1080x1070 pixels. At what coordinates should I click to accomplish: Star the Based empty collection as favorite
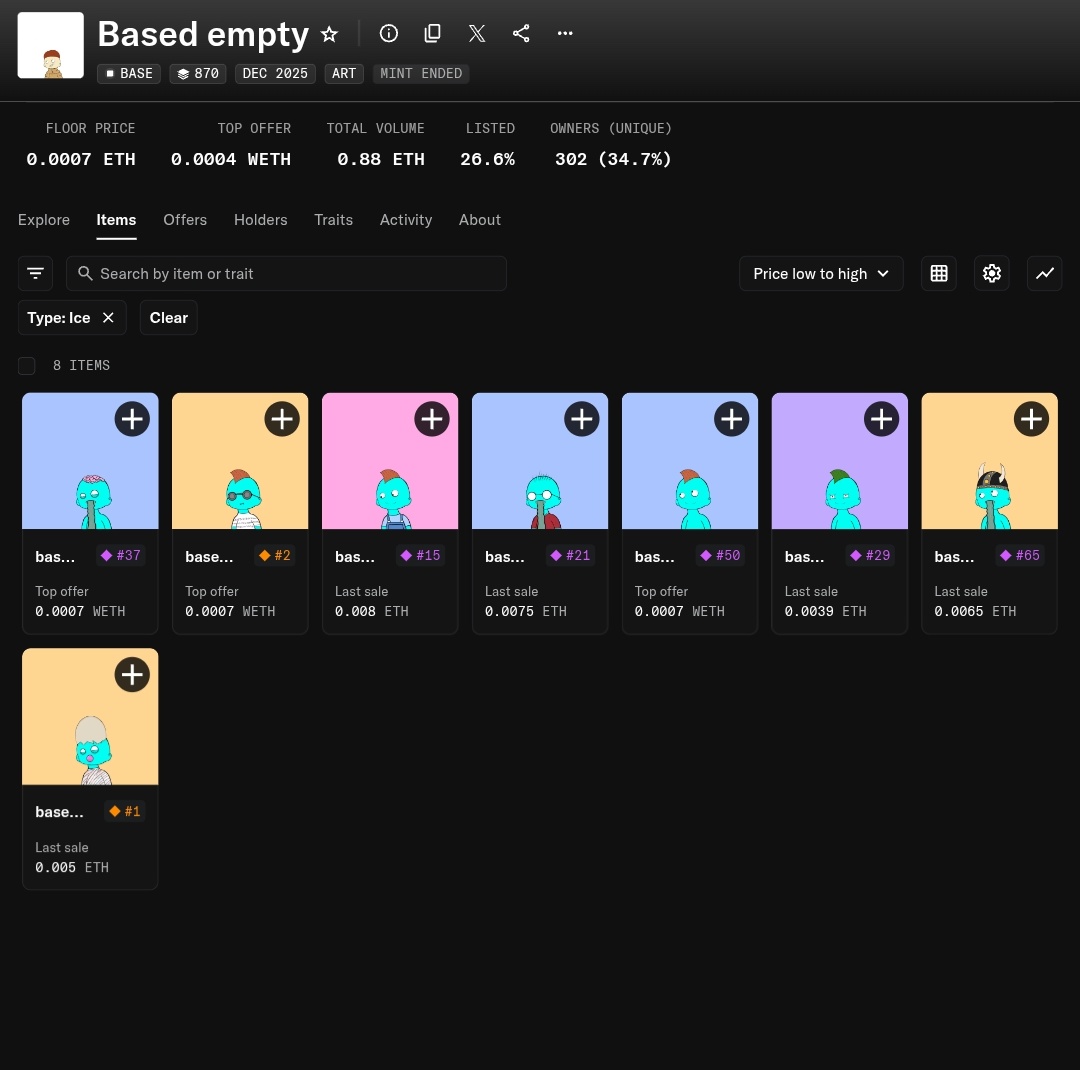click(329, 34)
